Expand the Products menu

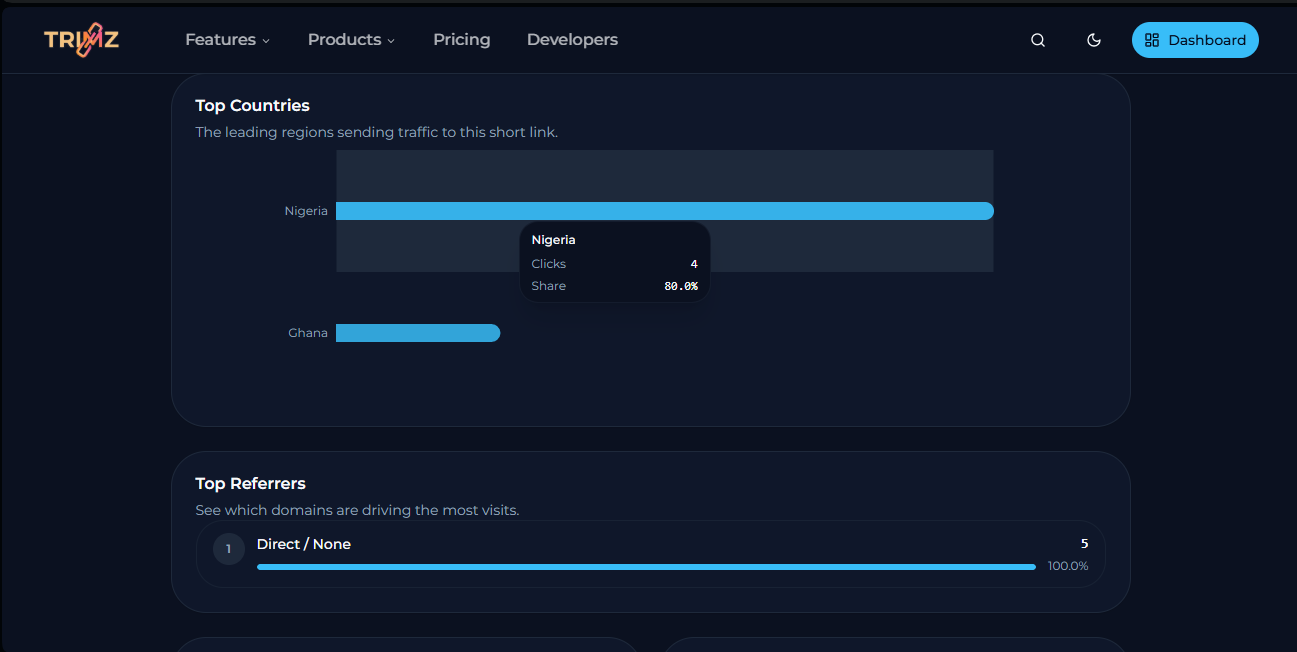[x=351, y=40]
